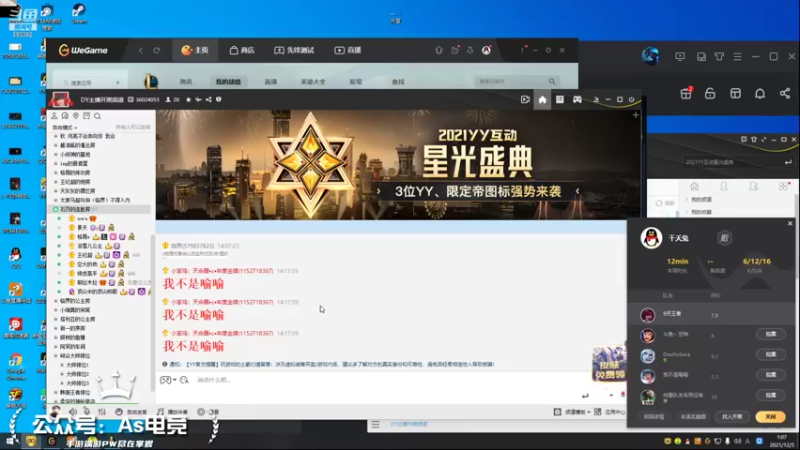Screen dimensions: 800x450
Task: Block player DouYuSora with 拉黑
Action: pos(770,354)
